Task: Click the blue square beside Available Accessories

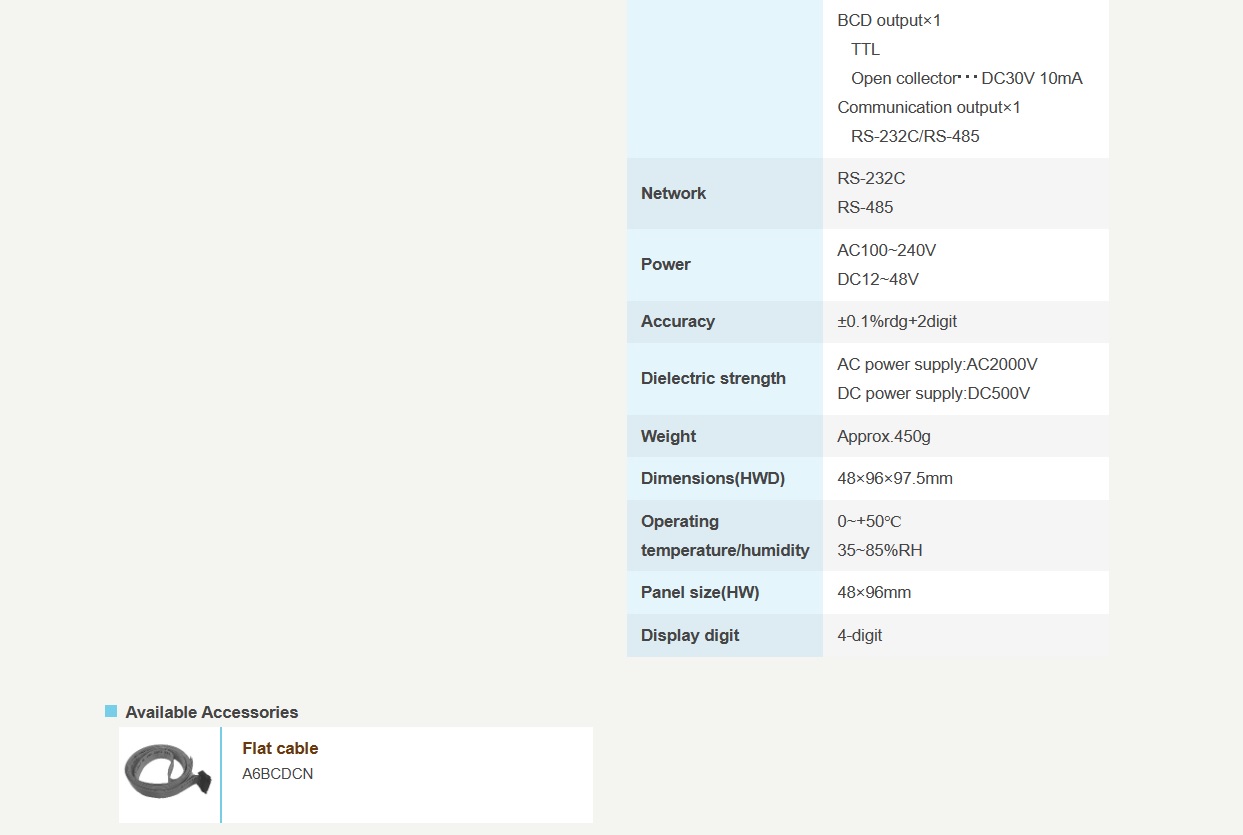Action: tap(111, 711)
